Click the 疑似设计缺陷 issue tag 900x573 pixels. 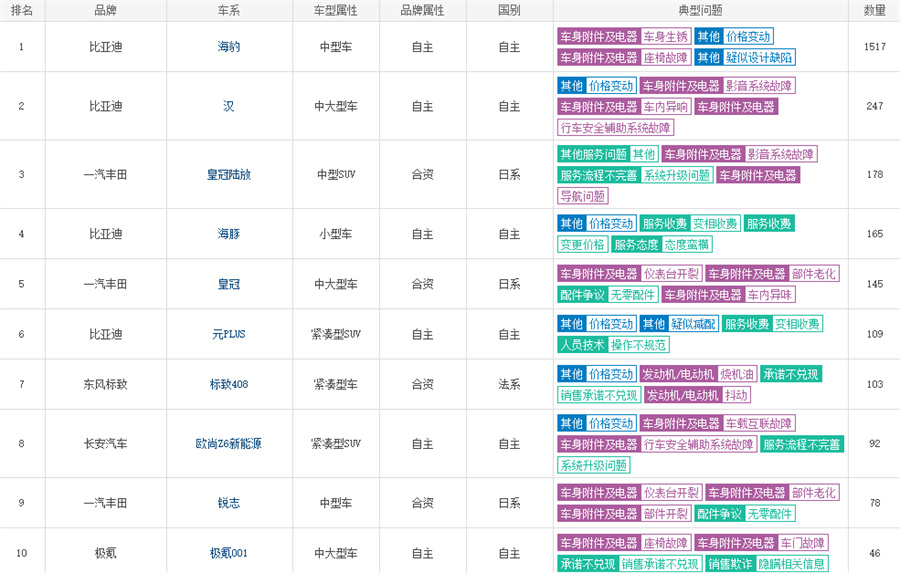point(758,57)
